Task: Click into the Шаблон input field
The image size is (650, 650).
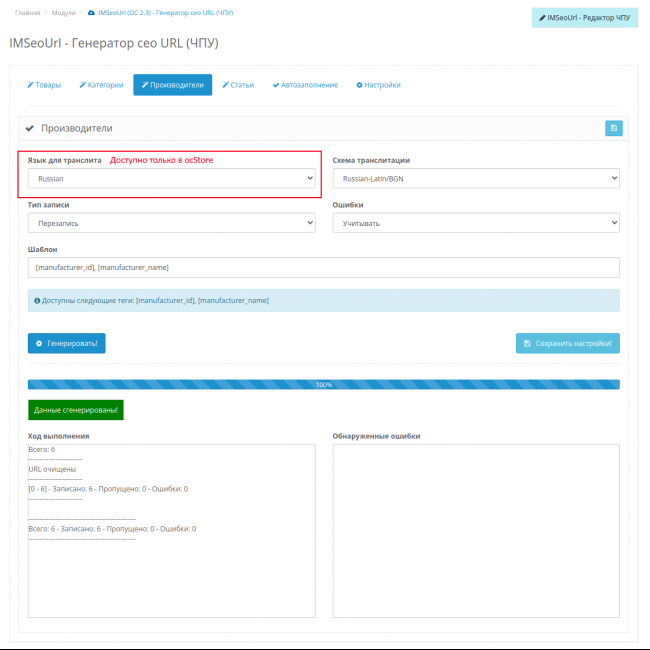Action: tap(323, 268)
